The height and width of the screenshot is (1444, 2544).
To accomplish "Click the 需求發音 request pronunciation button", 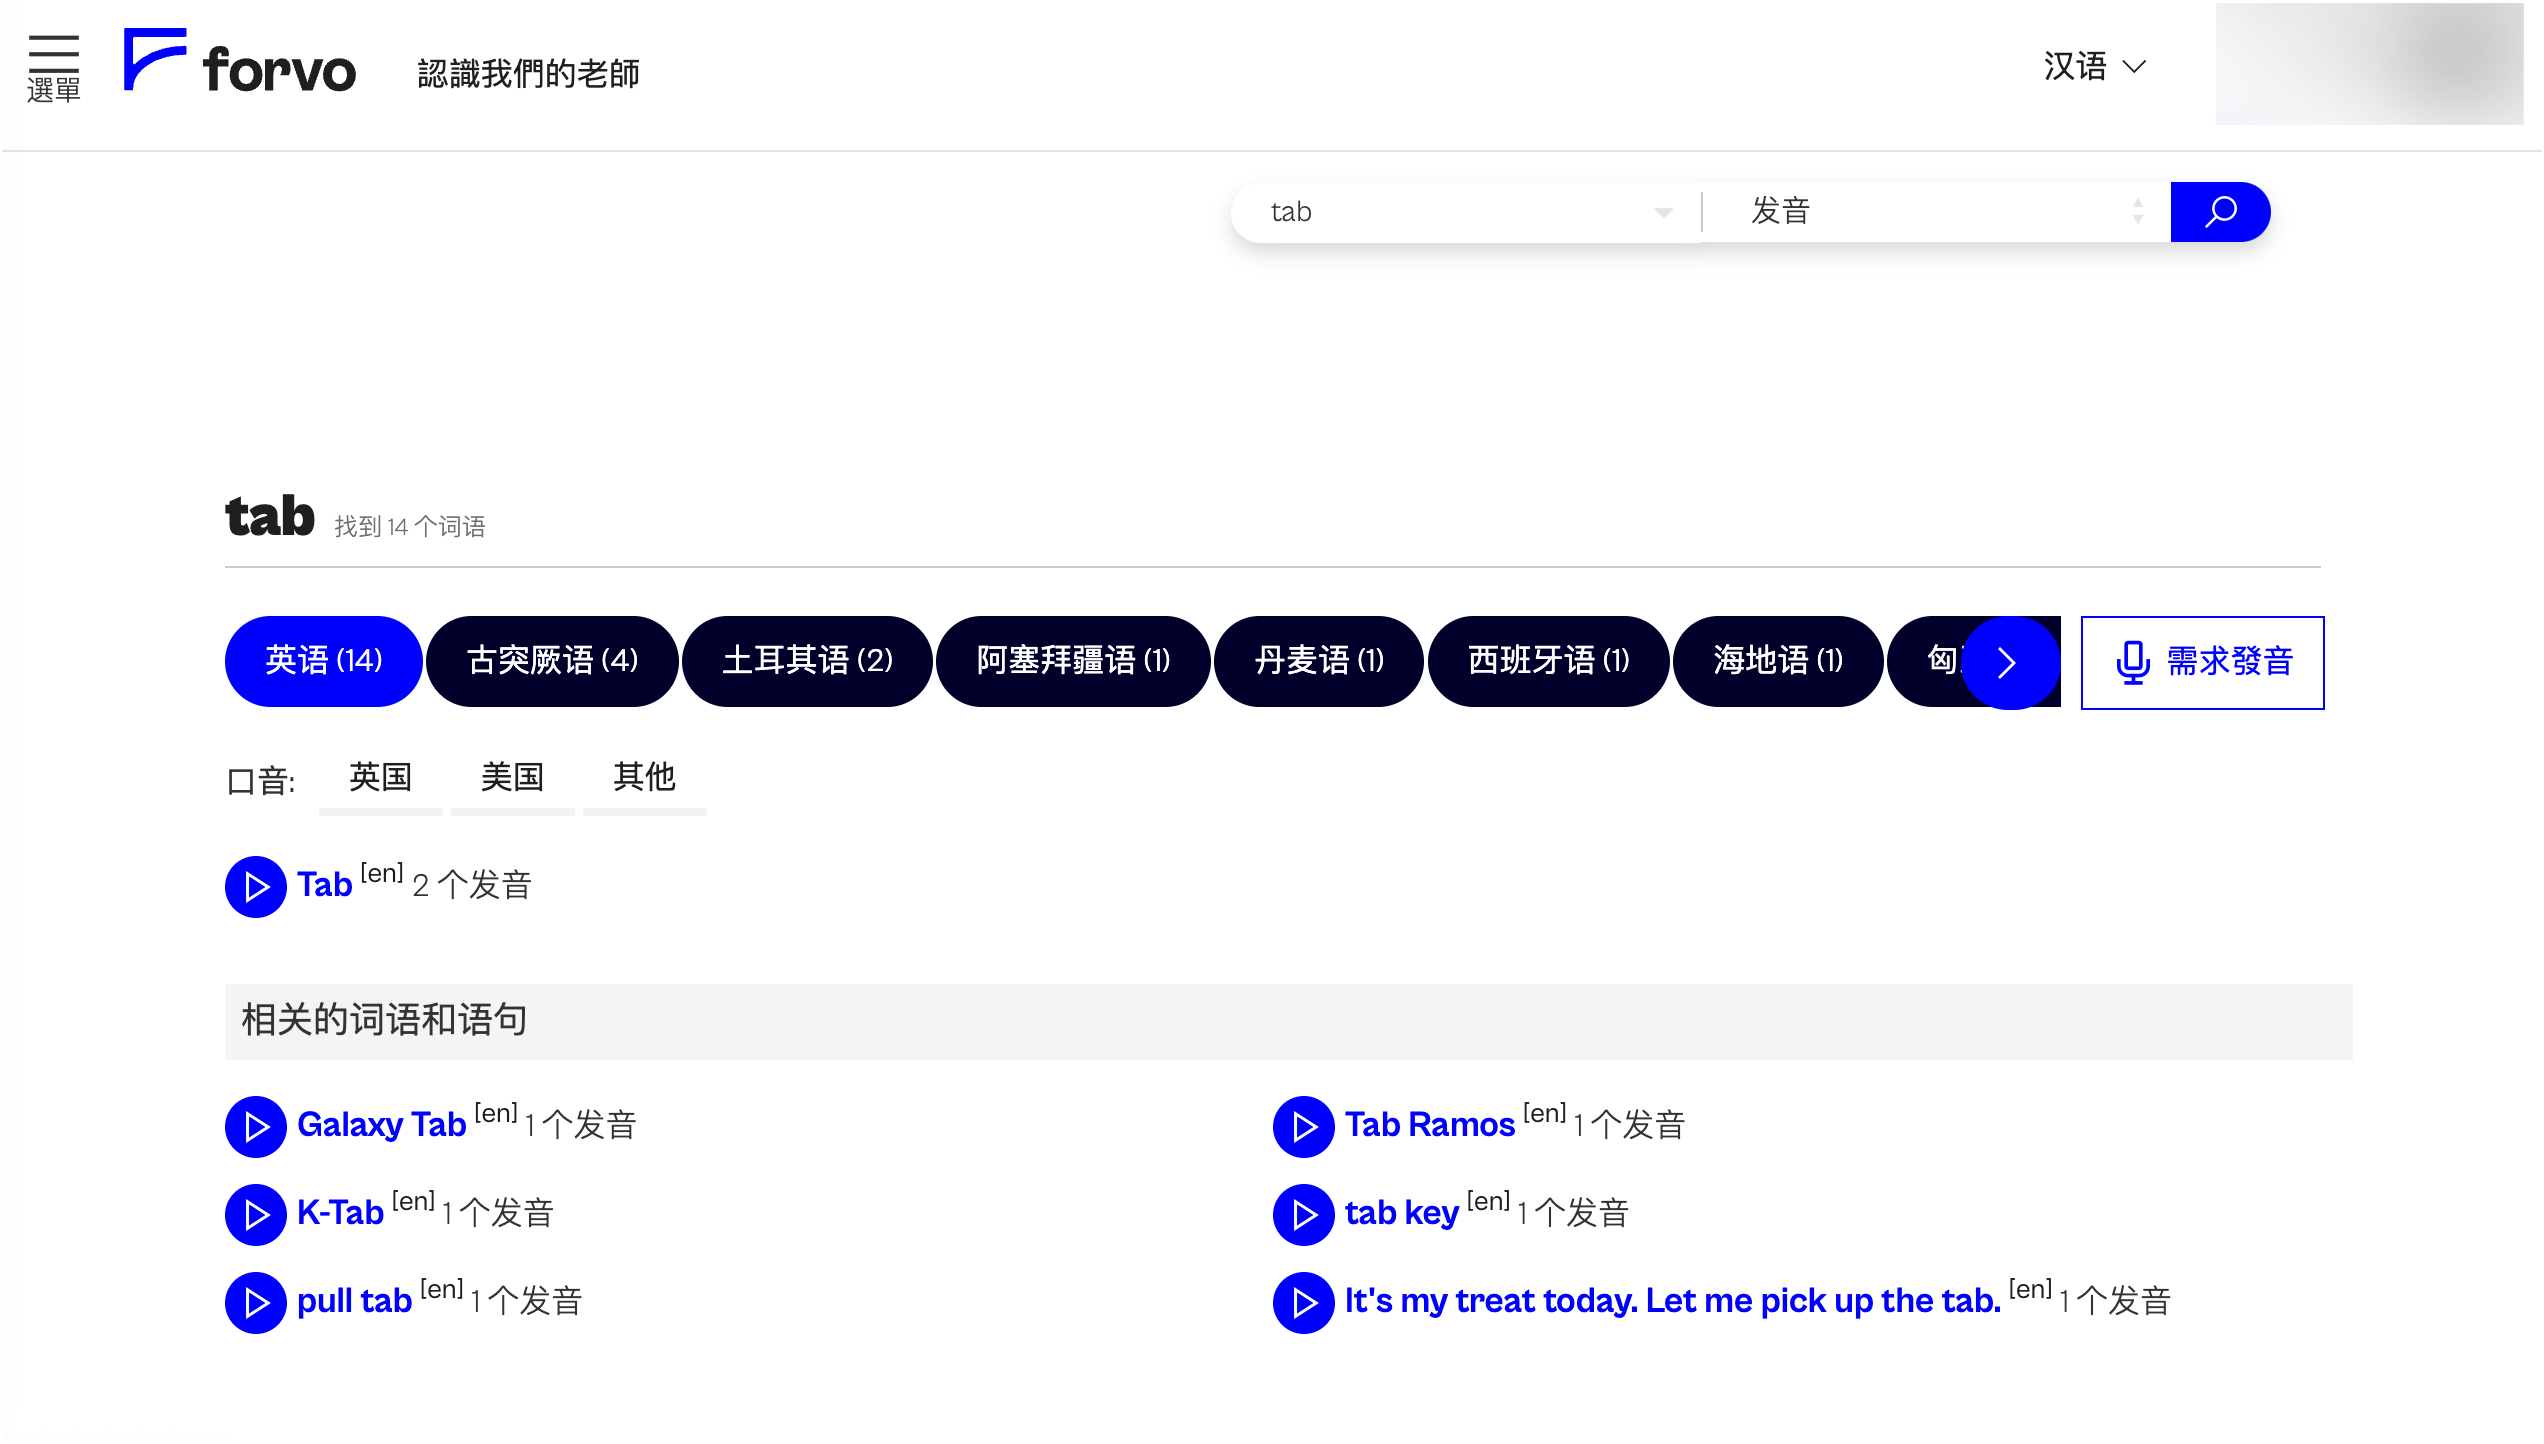I will pos(2202,663).
